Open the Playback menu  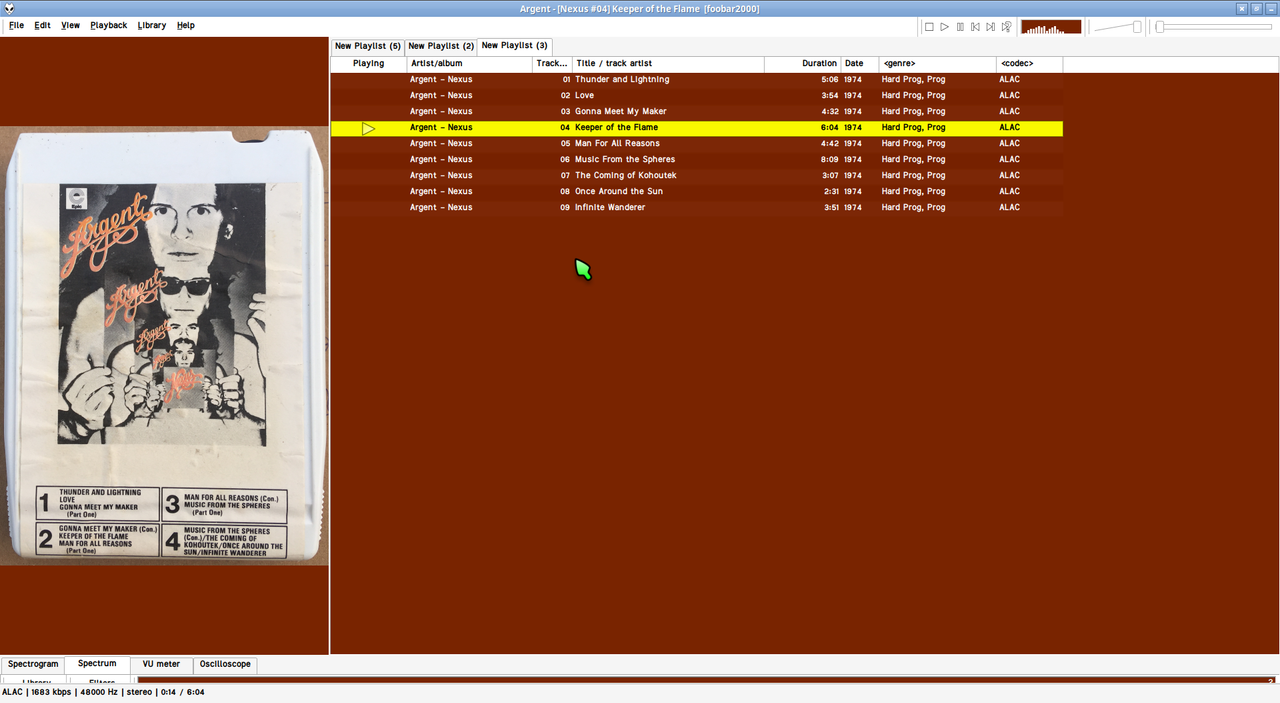point(108,25)
